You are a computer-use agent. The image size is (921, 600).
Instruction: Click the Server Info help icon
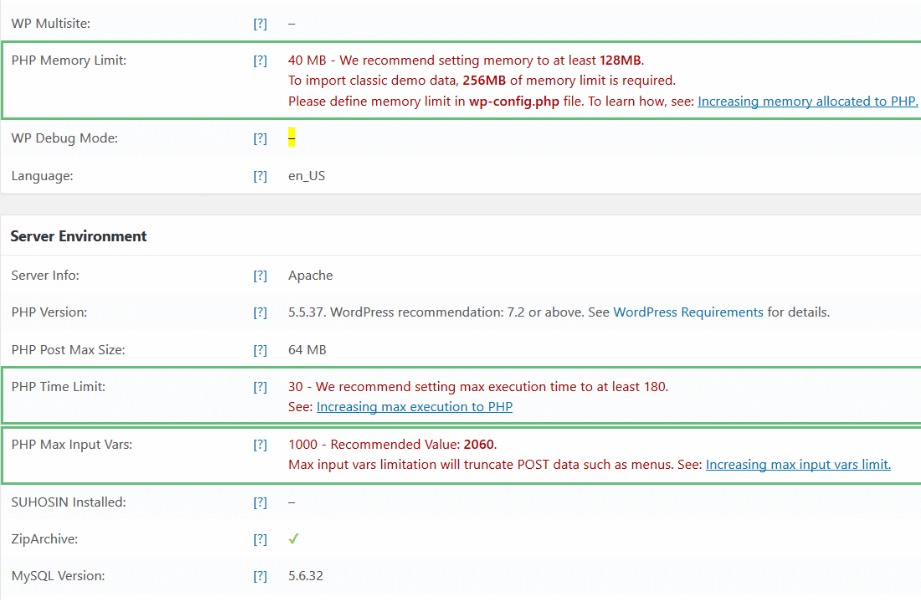[x=260, y=275]
